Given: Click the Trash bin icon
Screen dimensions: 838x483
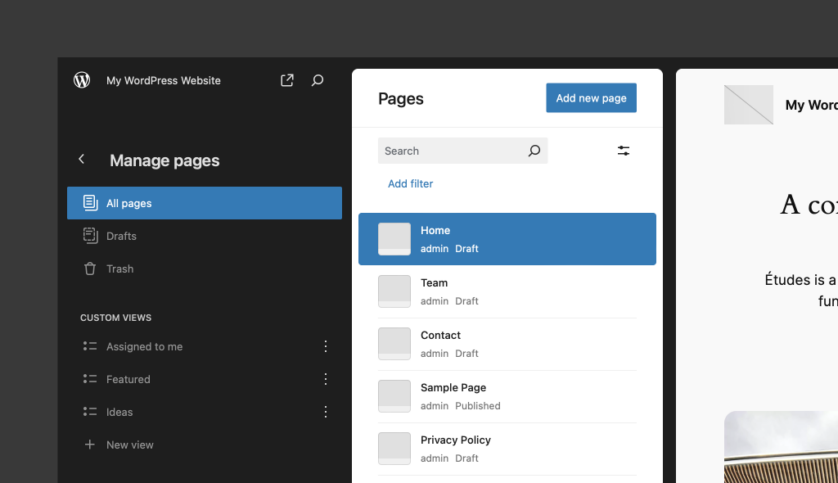Looking at the screenshot, I should coord(90,269).
